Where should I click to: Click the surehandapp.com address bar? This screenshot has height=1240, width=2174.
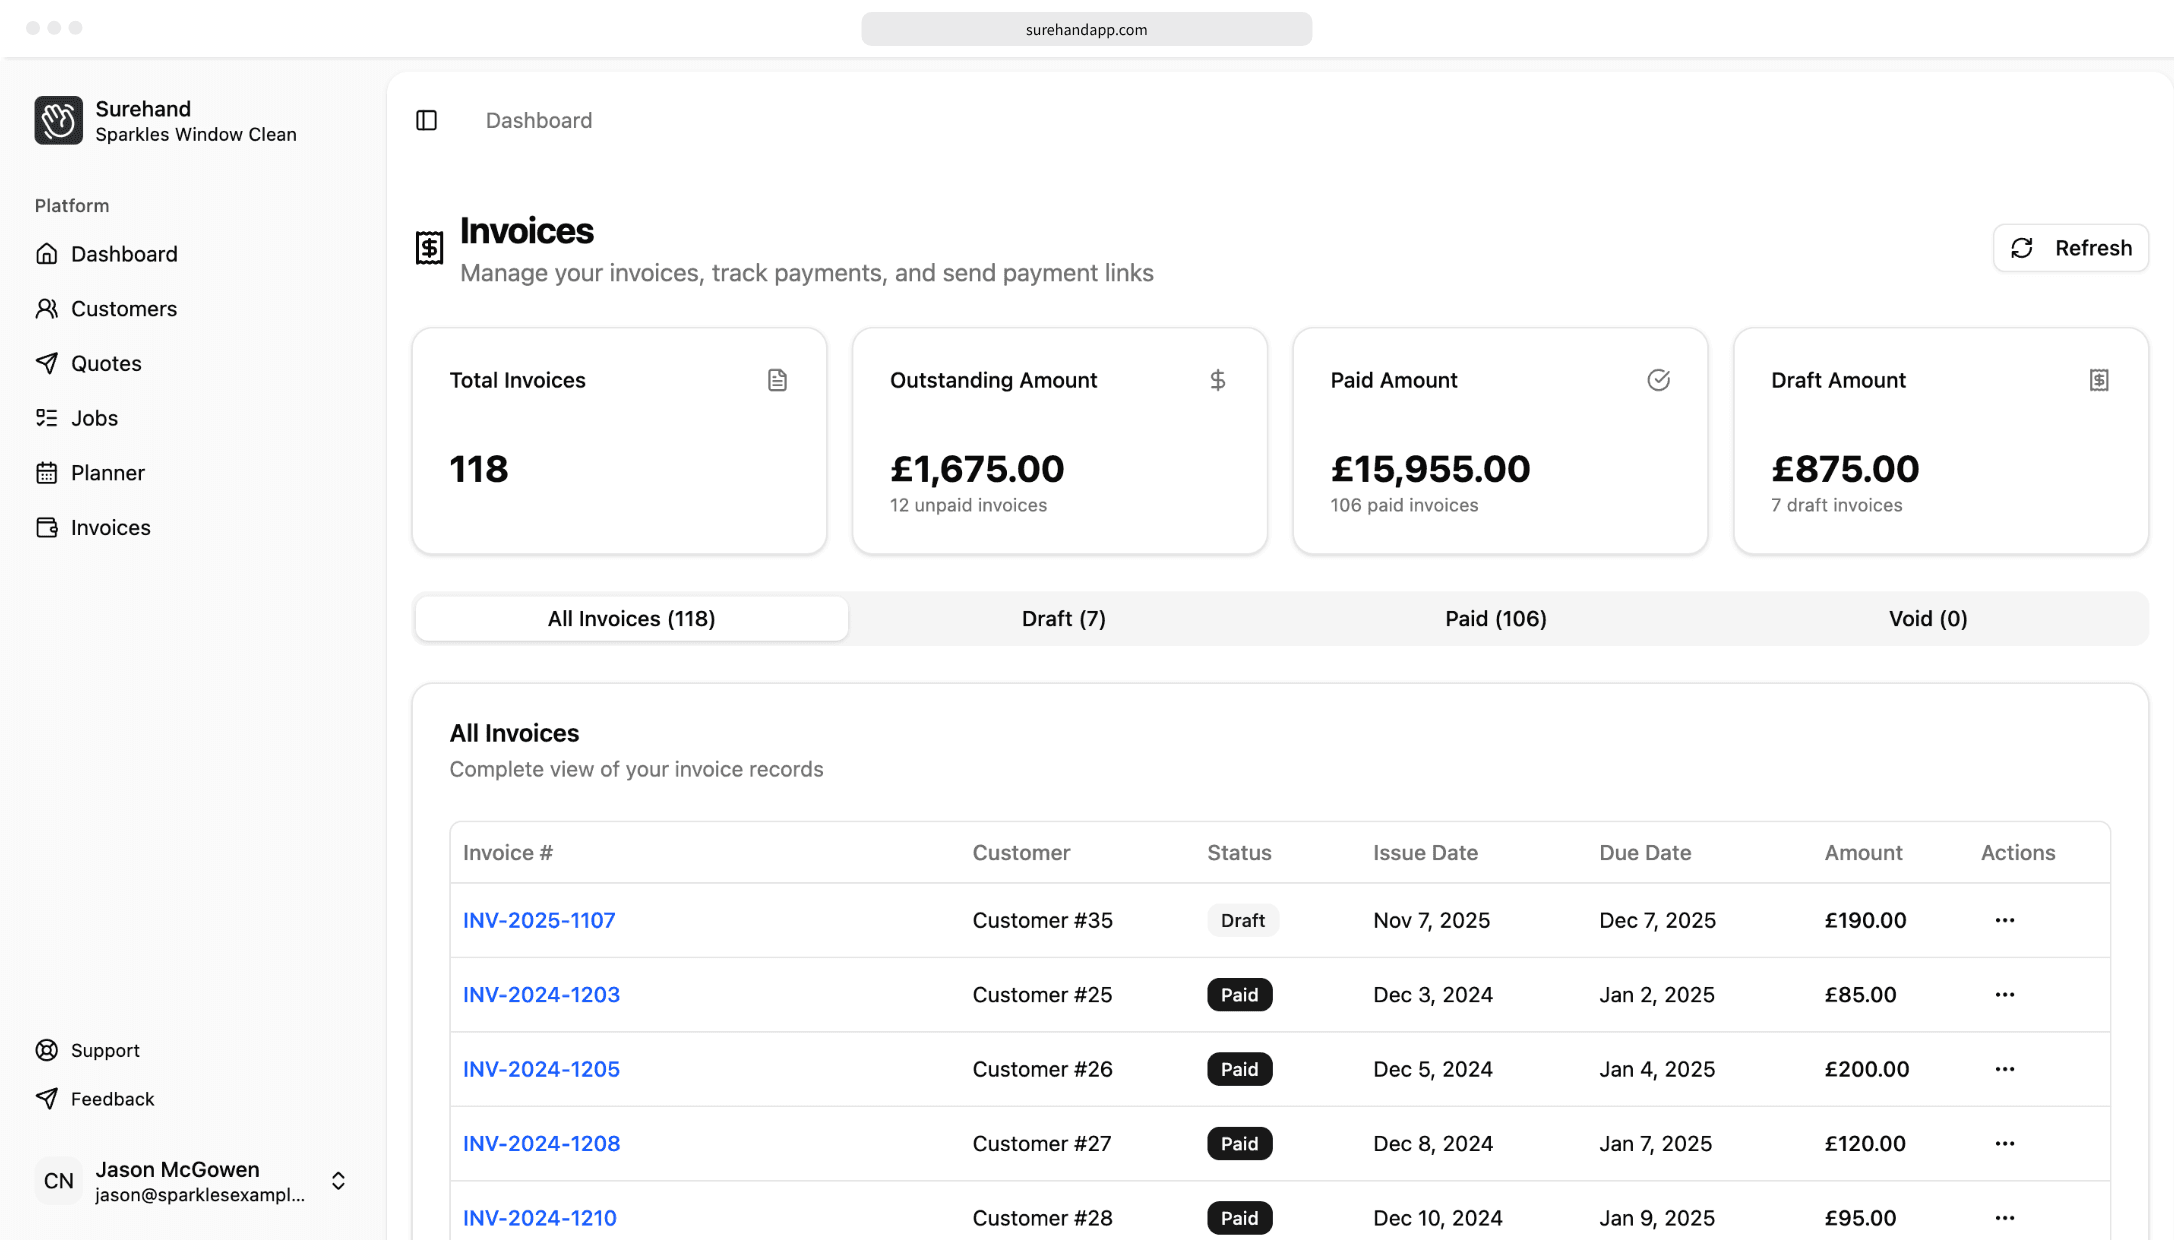1086,30
